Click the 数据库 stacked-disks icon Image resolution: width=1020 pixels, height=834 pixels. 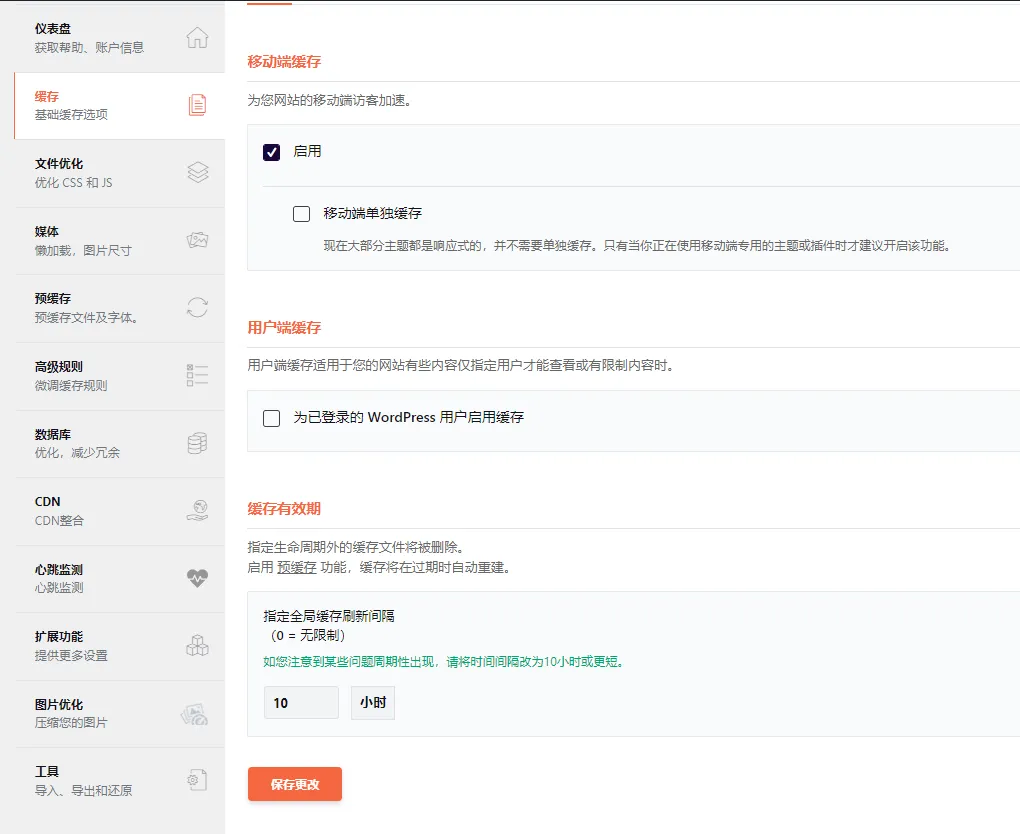198,443
